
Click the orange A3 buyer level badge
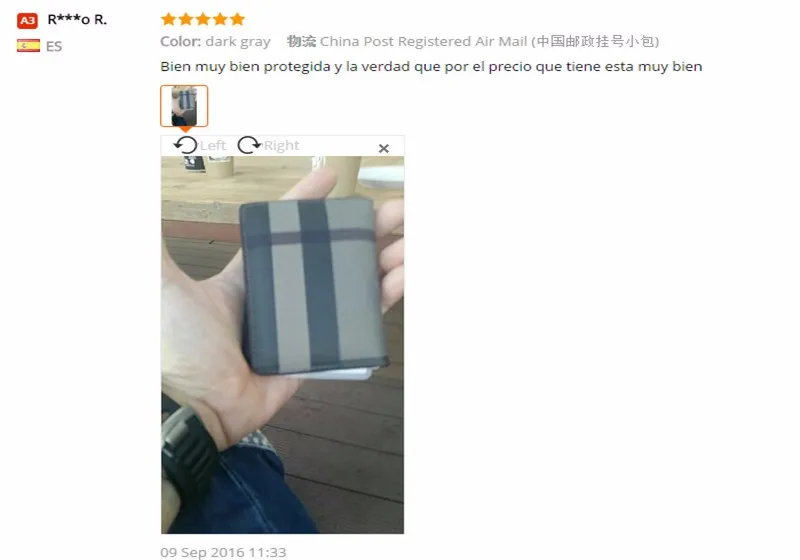(x=28, y=20)
